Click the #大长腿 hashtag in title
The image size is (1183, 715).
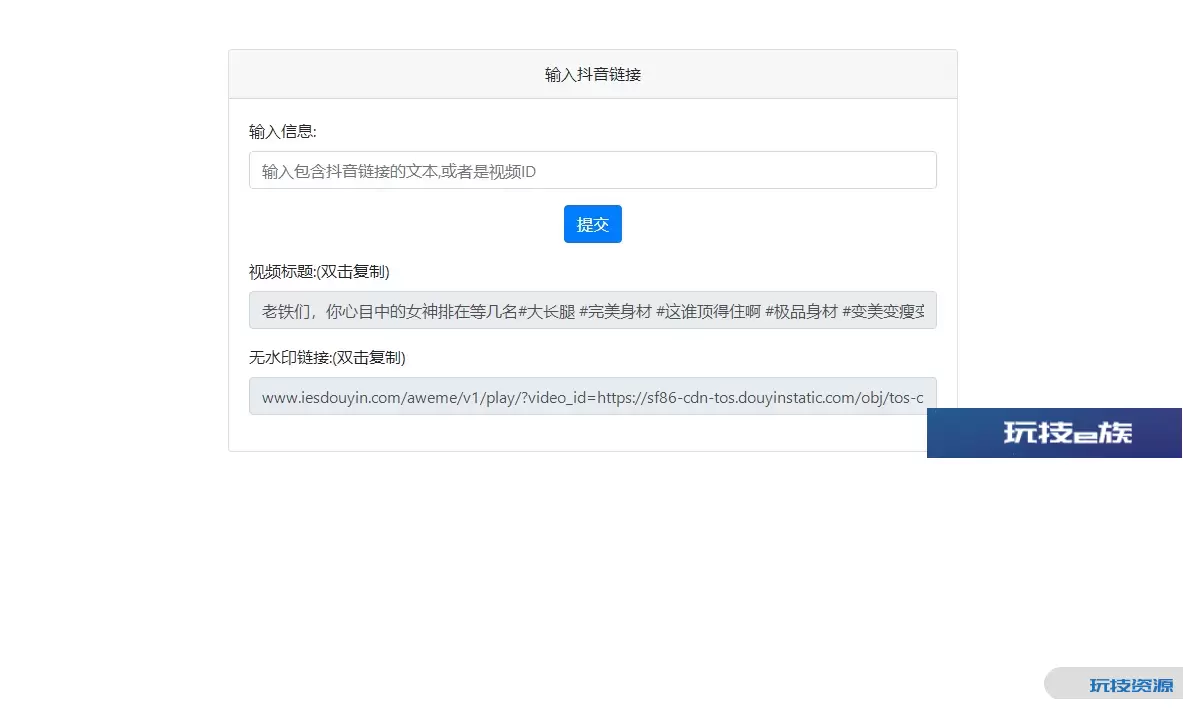[x=547, y=311]
